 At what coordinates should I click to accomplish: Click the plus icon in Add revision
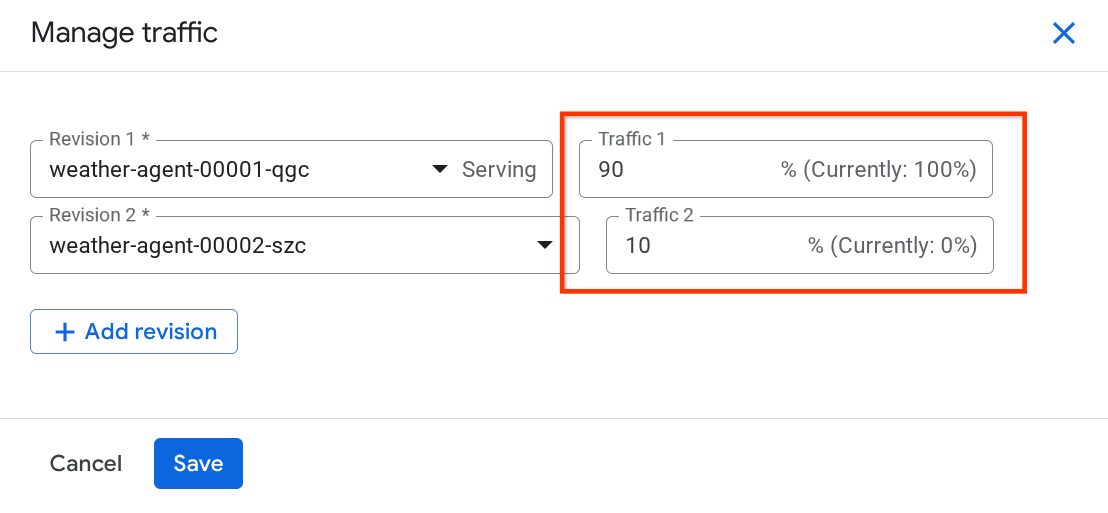[65, 333]
